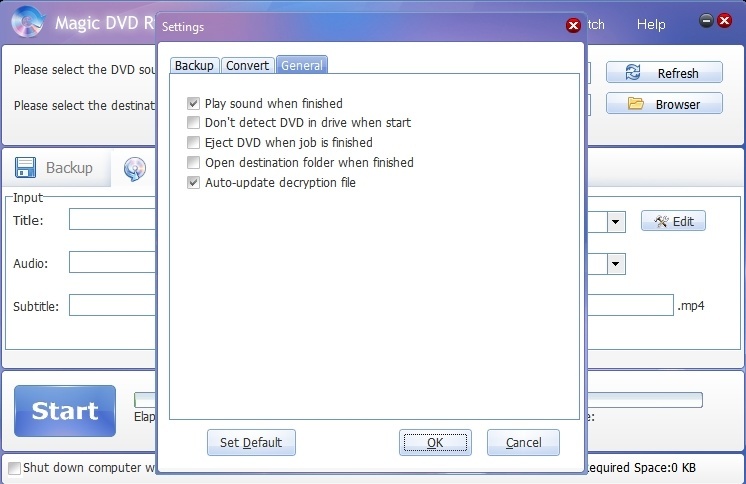Click the Set Default button

[x=251, y=443]
